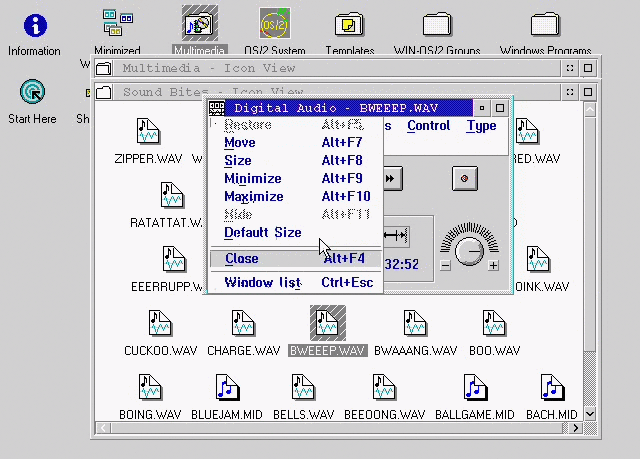Select the wave file icon above RED.WAV
The height and width of the screenshot is (459, 640).
[527, 131]
